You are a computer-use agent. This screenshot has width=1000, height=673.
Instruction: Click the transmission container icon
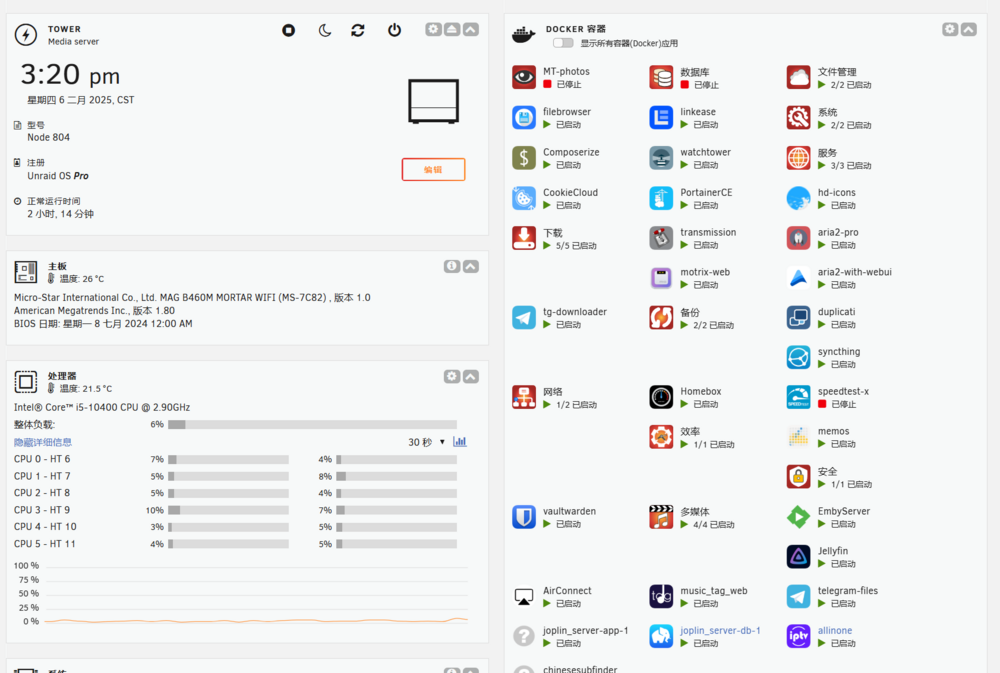[661, 238]
